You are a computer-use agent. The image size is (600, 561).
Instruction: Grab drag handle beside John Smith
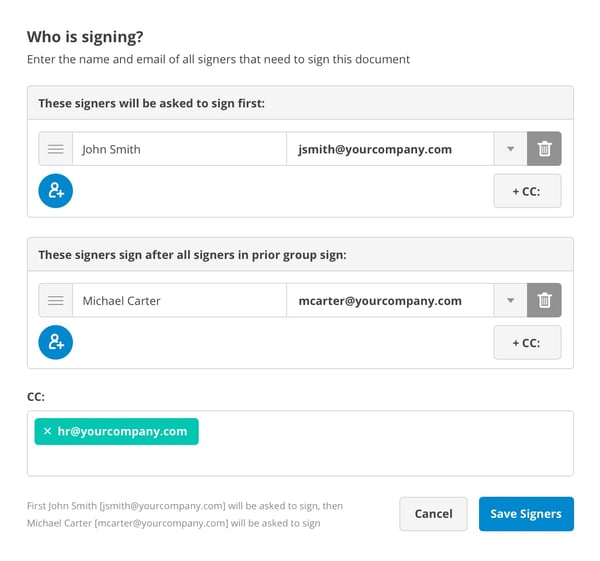coord(56,149)
